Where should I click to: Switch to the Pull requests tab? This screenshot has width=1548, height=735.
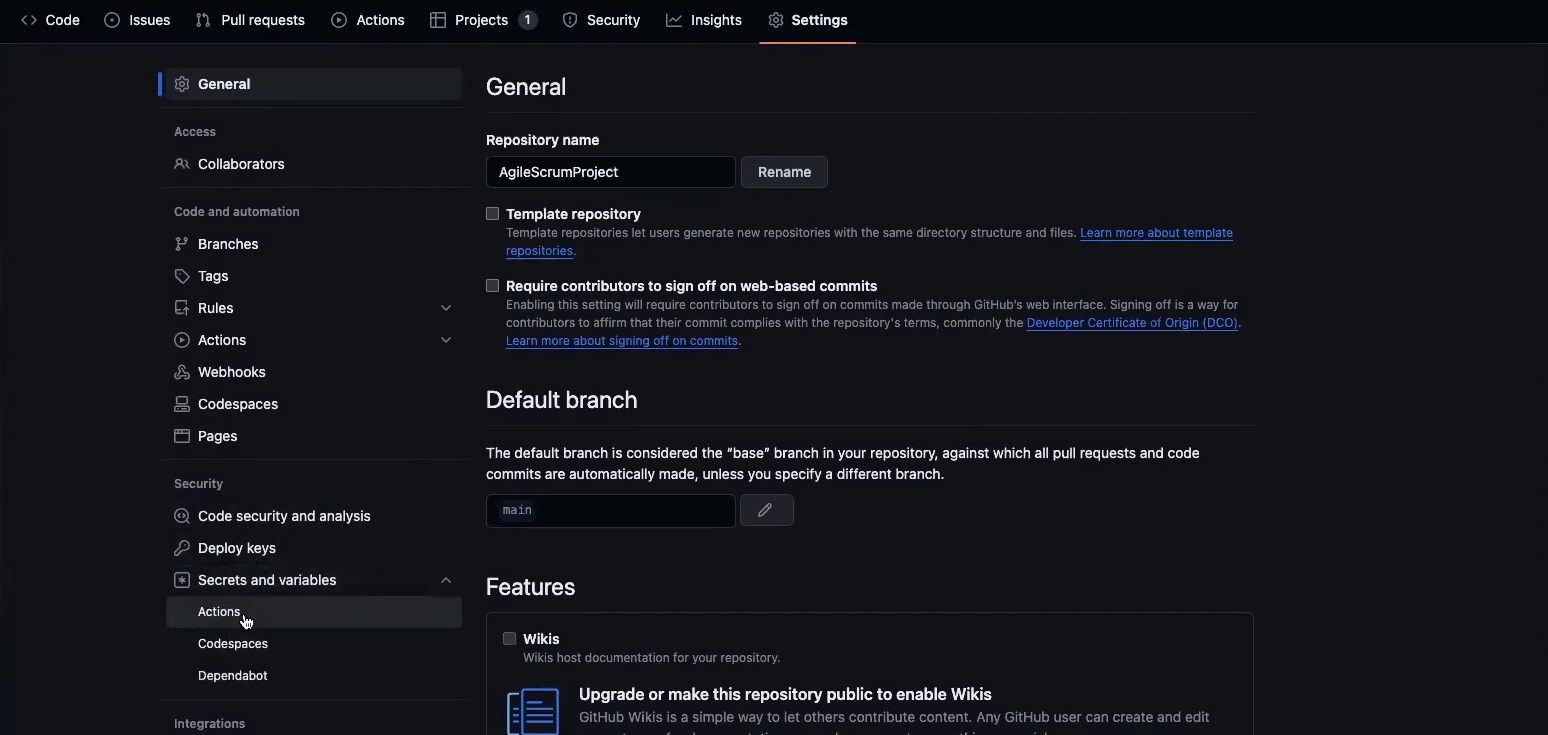pyautogui.click(x=251, y=20)
